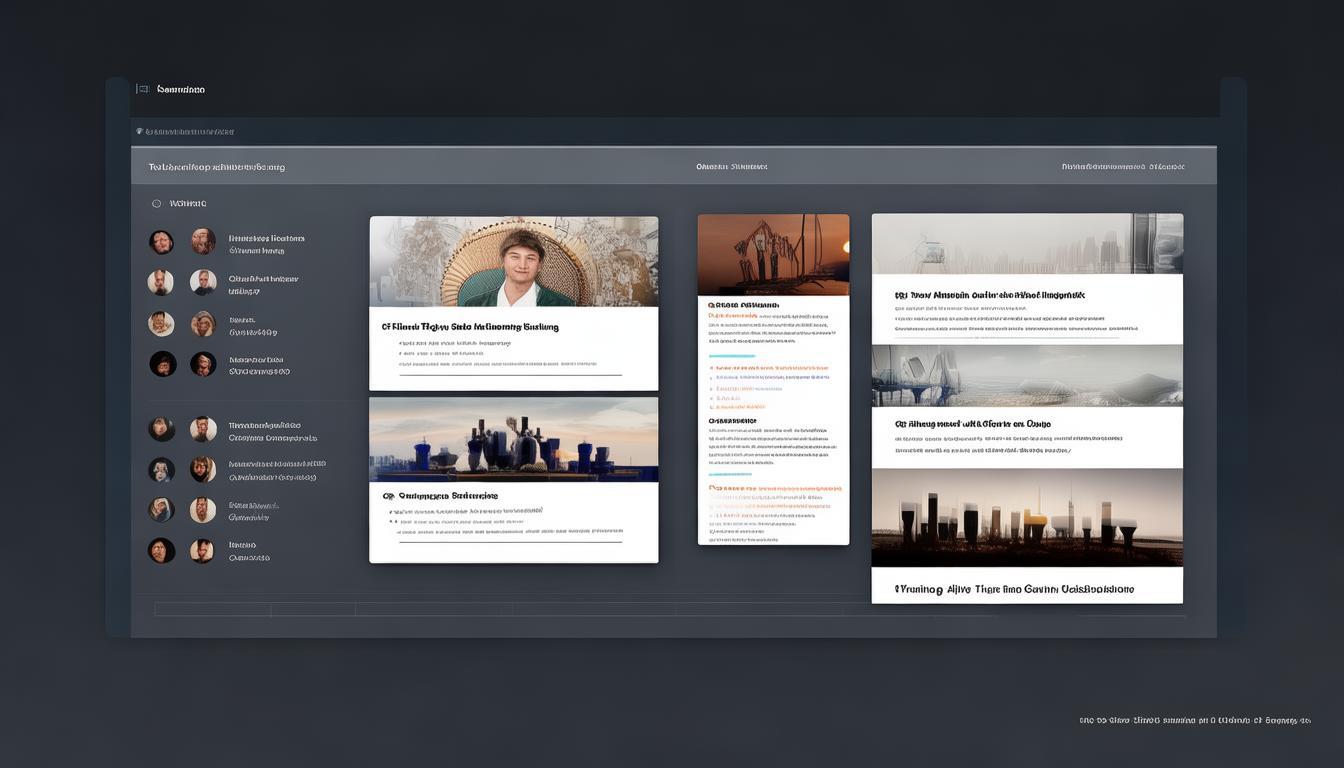This screenshot has height=768, width=1344.
Task: Click the small icon starting the breadcrumb bar
Action: coord(139,131)
